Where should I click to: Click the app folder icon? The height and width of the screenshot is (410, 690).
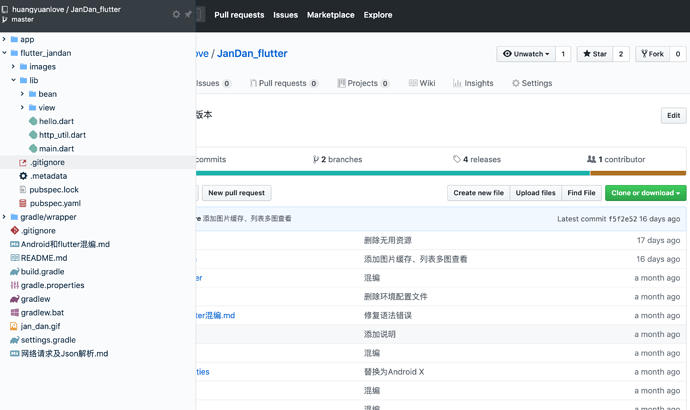[x=14, y=39]
